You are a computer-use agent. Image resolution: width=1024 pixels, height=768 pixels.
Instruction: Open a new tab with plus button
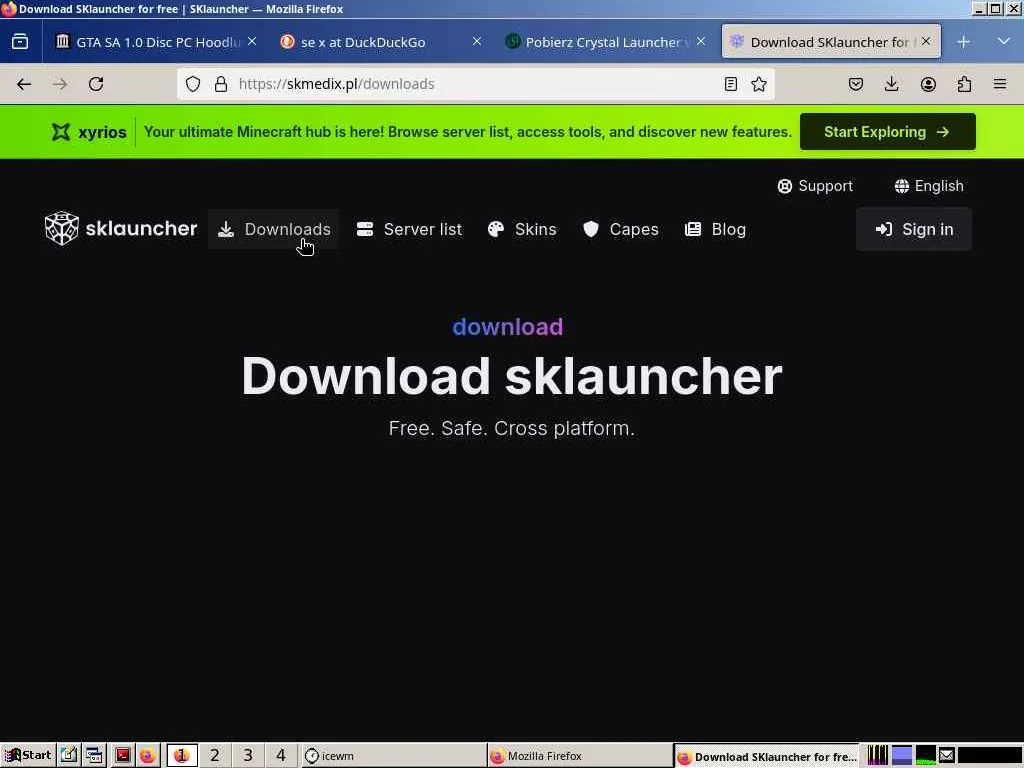[x=963, y=42]
